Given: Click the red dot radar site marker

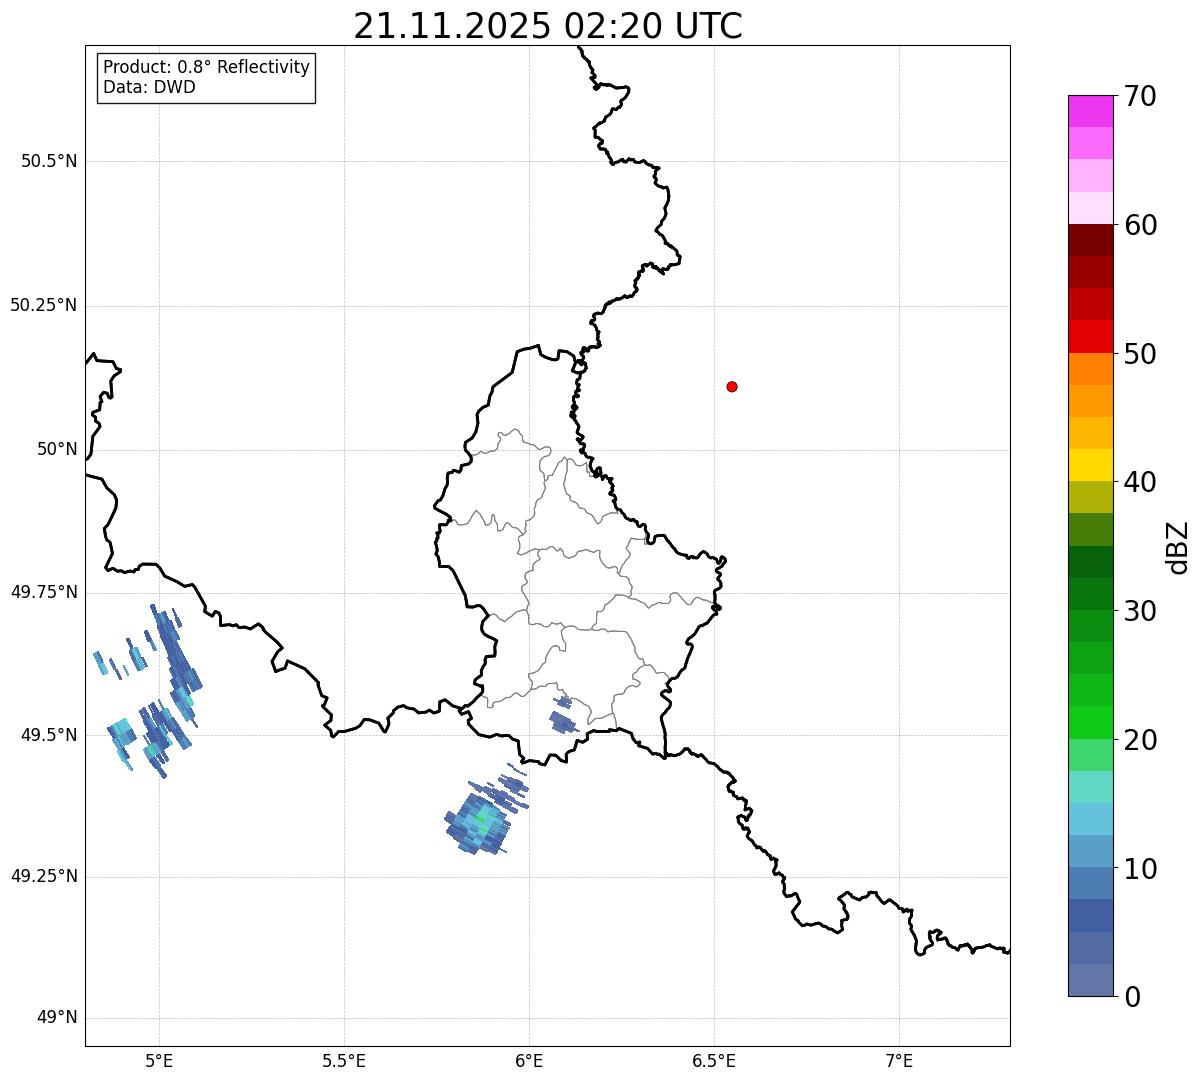Looking at the screenshot, I should [732, 386].
